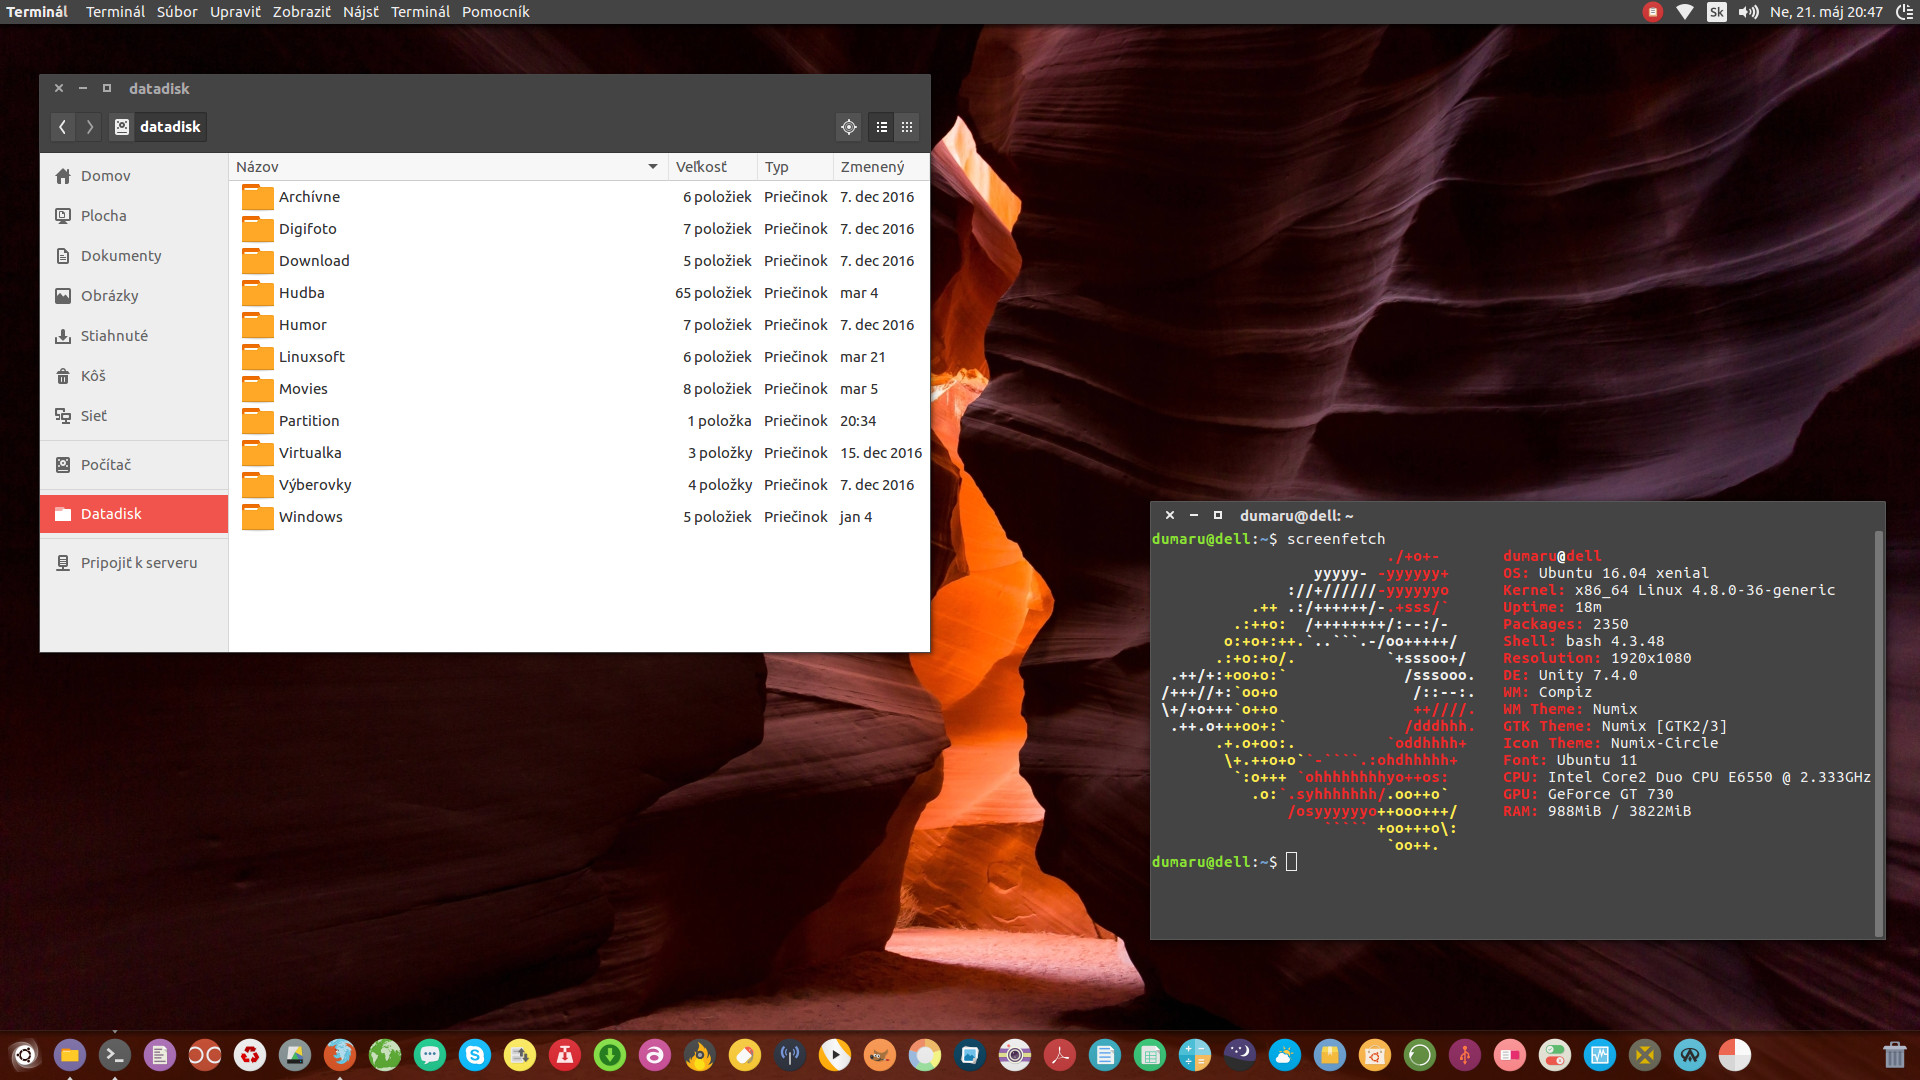The height and width of the screenshot is (1080, 1920).
Task: Switch to list view in file manager
Action: [881, 127]
